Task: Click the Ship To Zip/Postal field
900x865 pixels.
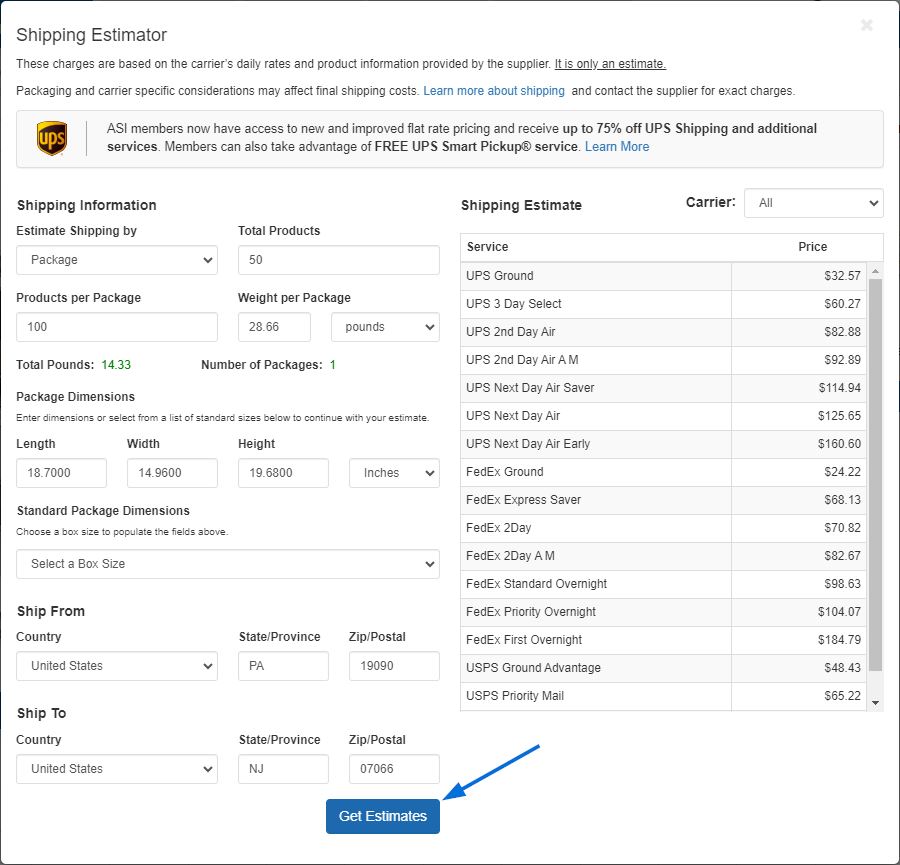Action: coord(394,769)
